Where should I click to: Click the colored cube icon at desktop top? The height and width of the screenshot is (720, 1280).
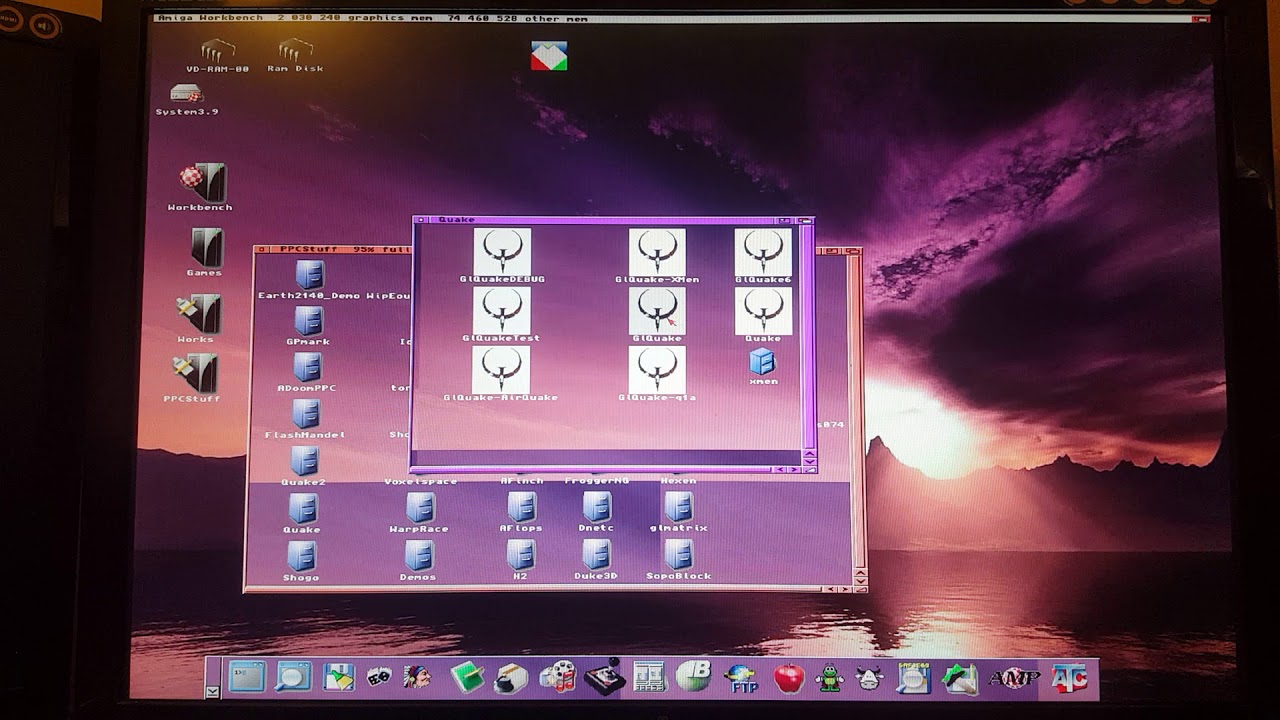[549, 56]
